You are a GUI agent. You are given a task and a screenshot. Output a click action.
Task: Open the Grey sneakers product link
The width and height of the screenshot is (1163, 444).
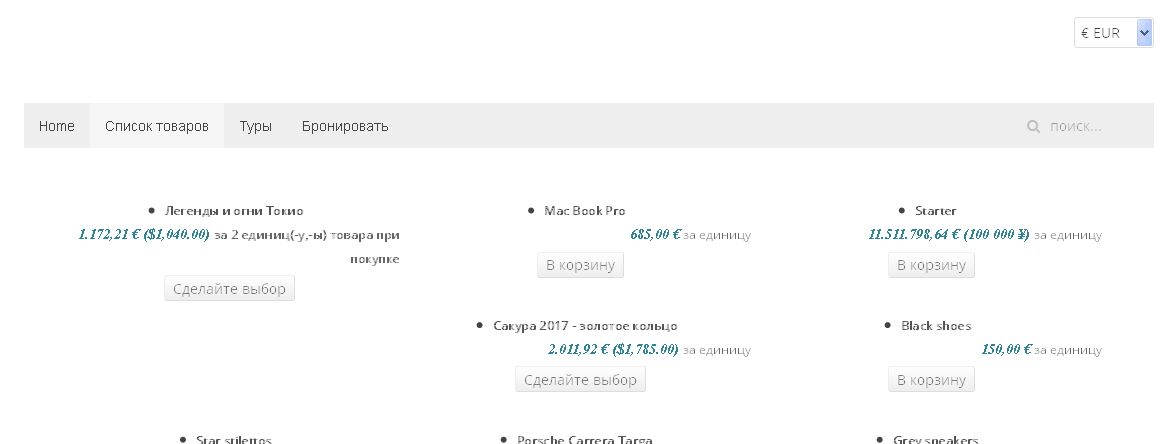935,439
